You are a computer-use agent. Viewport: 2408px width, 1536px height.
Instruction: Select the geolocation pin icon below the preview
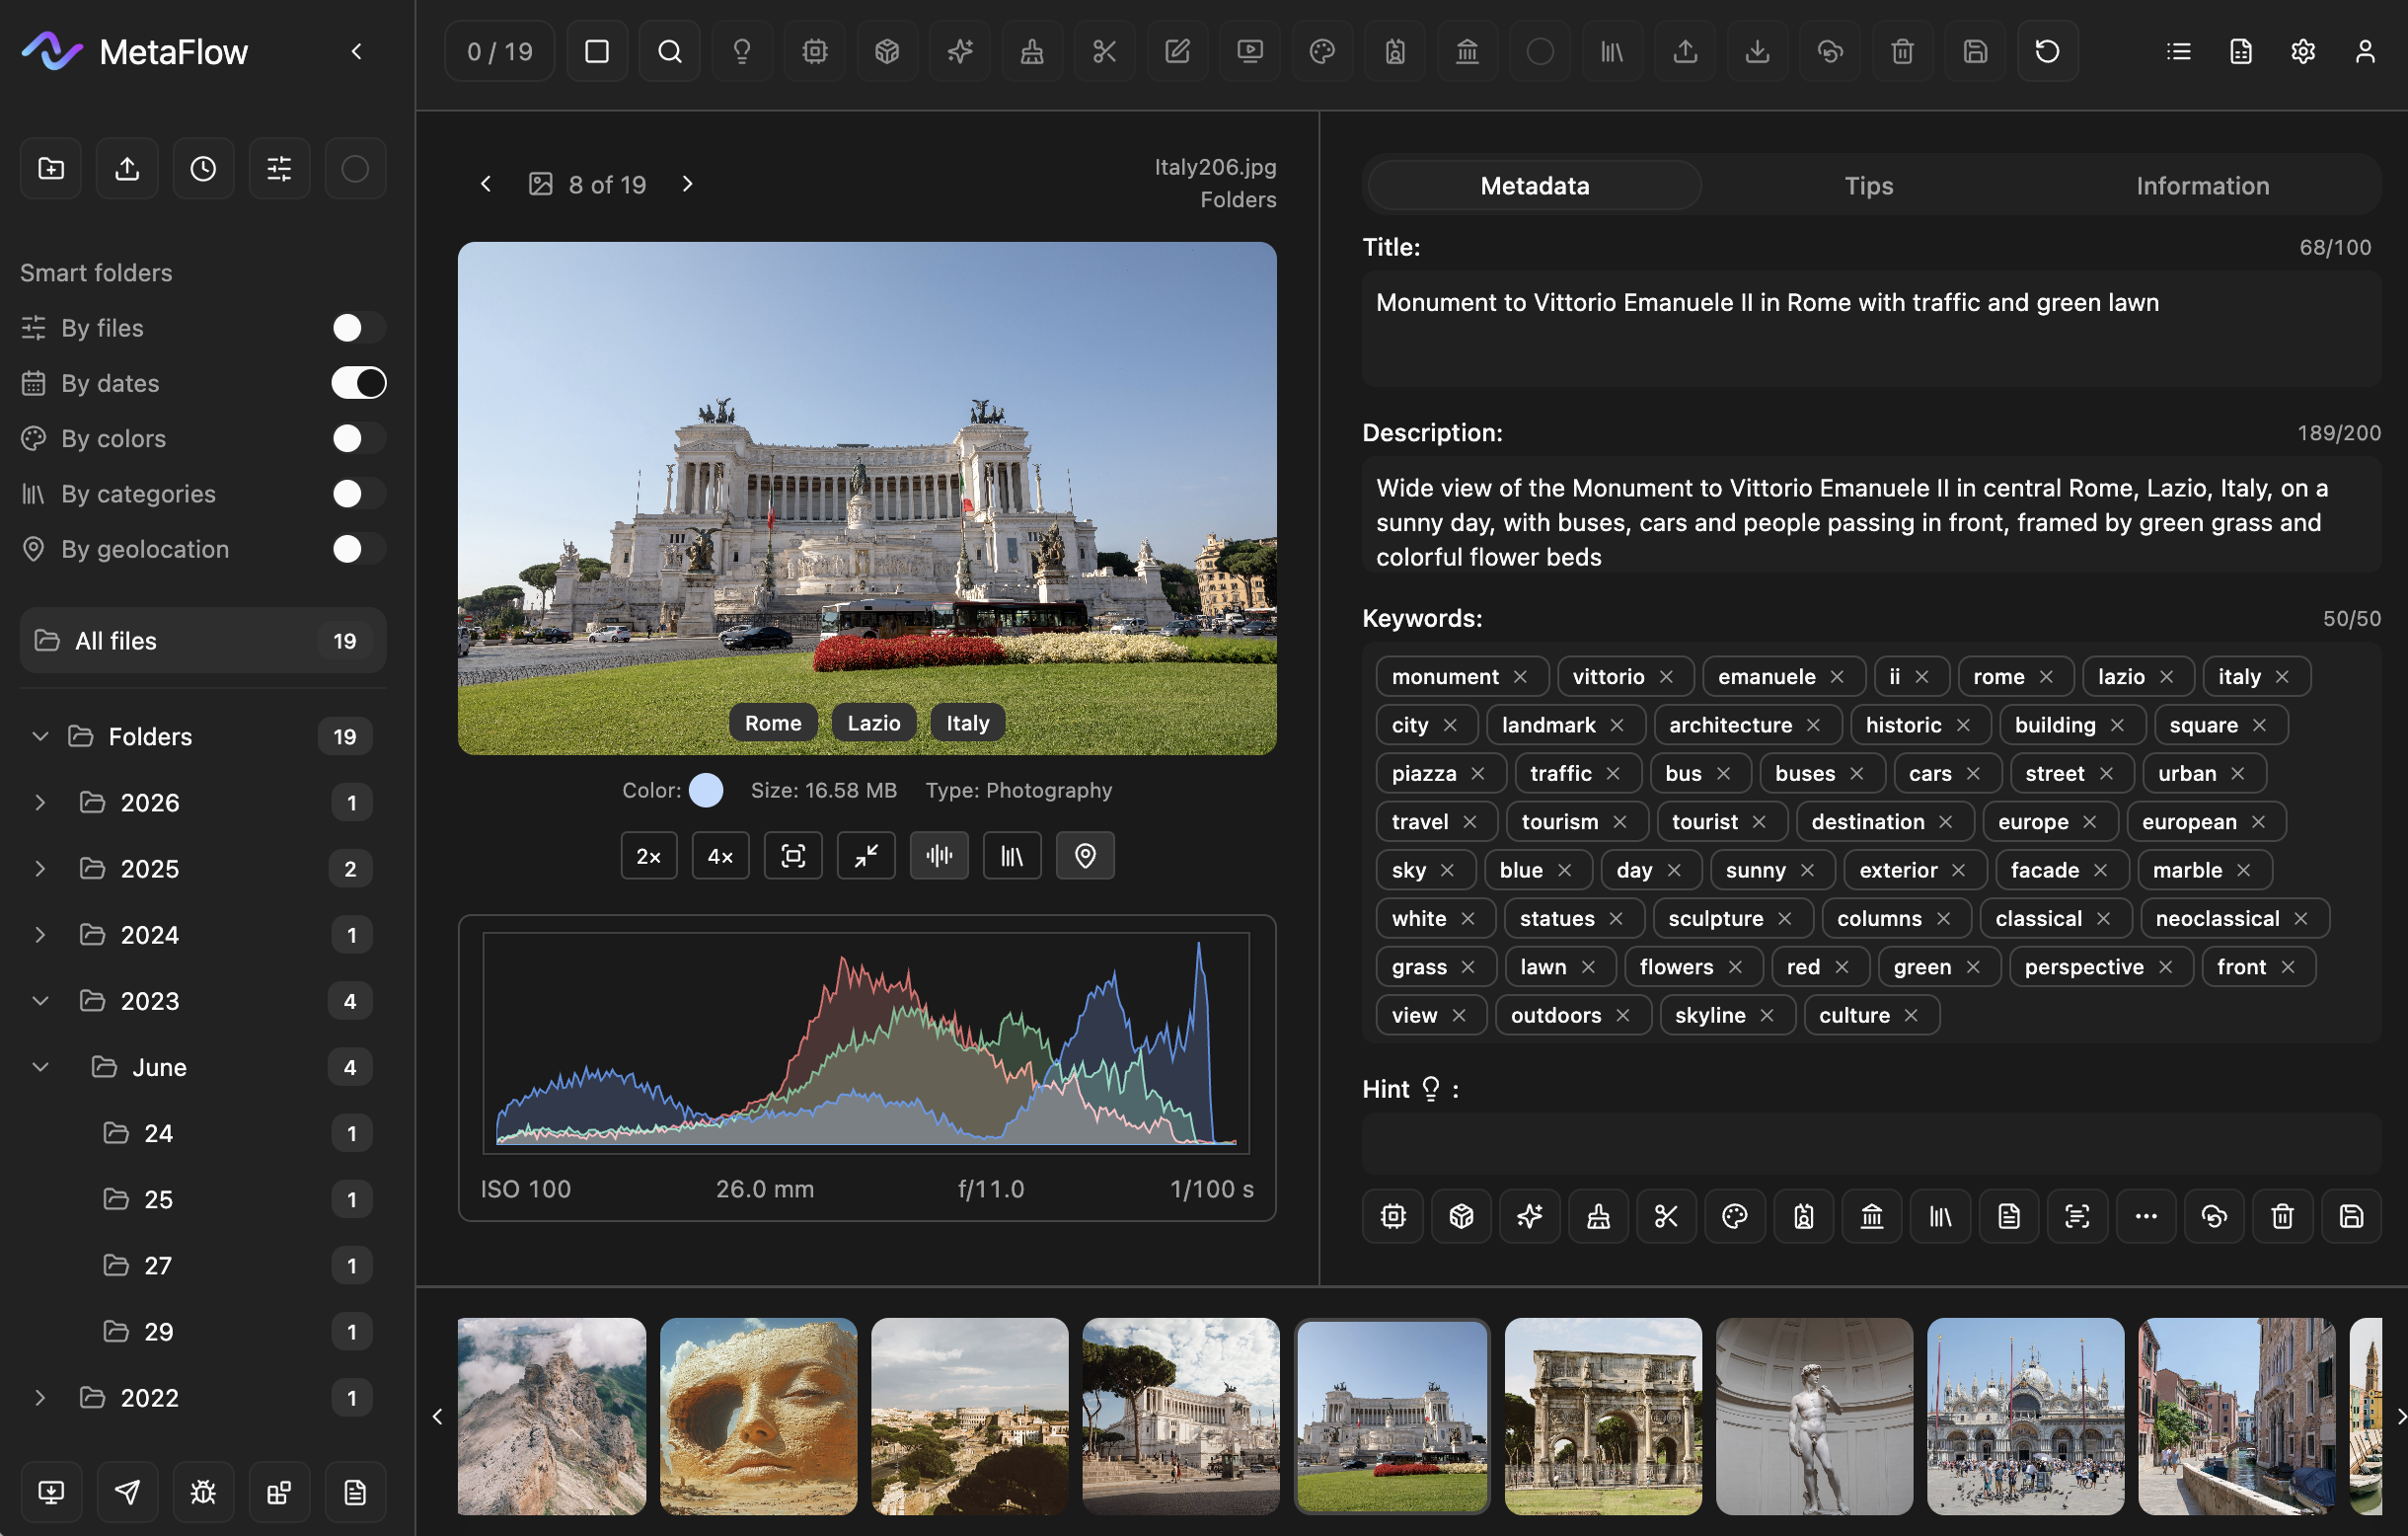point(1086,855)
